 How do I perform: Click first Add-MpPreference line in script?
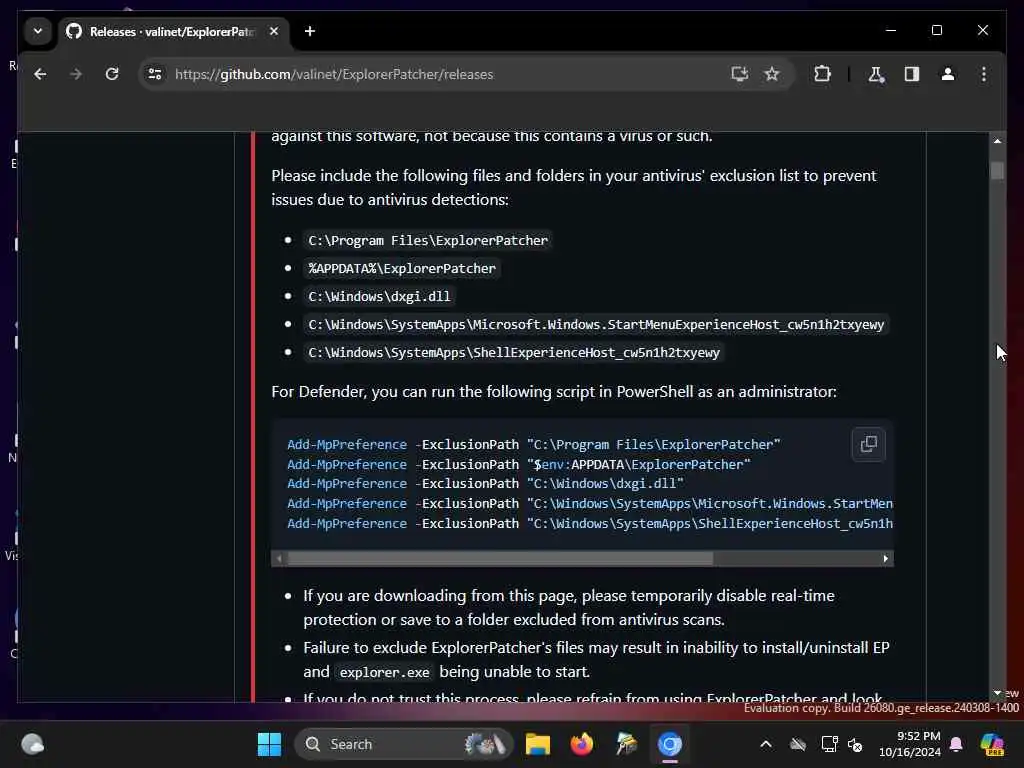534,444
